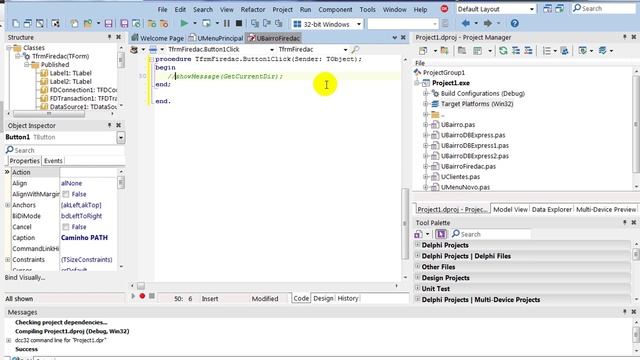Click the play macro triangle in status bar

click(x=133, y=296)
